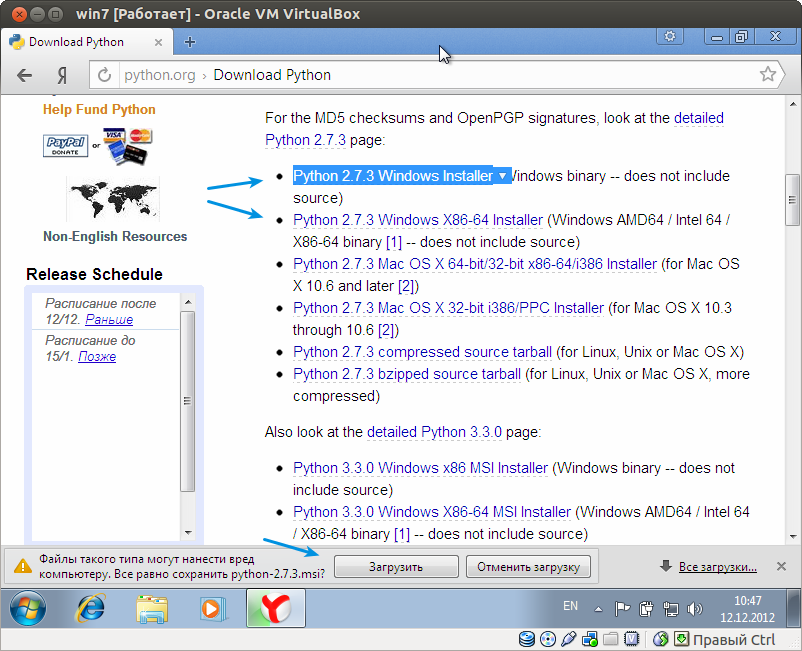Click the Yandex browser taskbar button
The width and height of the screenshot is (802, 651).
click(x=276, y=608)
